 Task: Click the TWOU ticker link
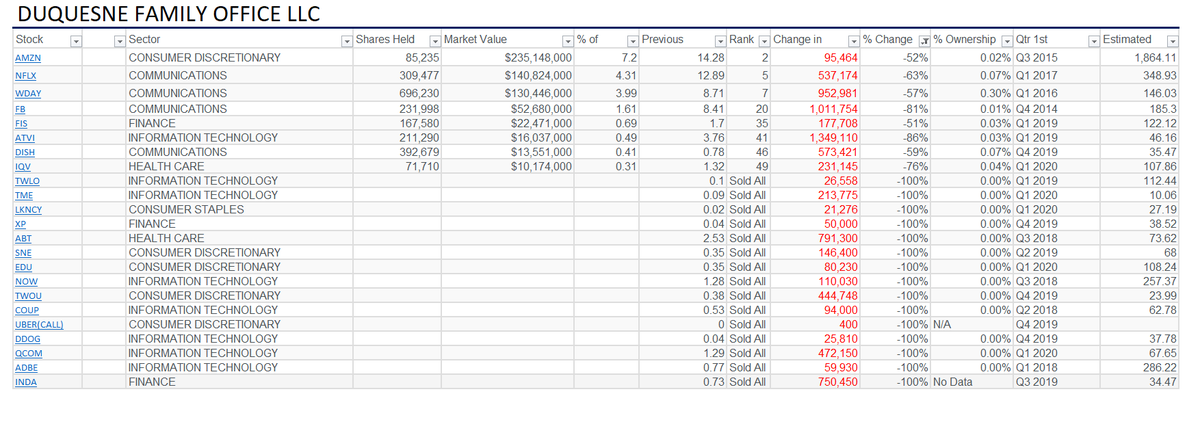26,297
